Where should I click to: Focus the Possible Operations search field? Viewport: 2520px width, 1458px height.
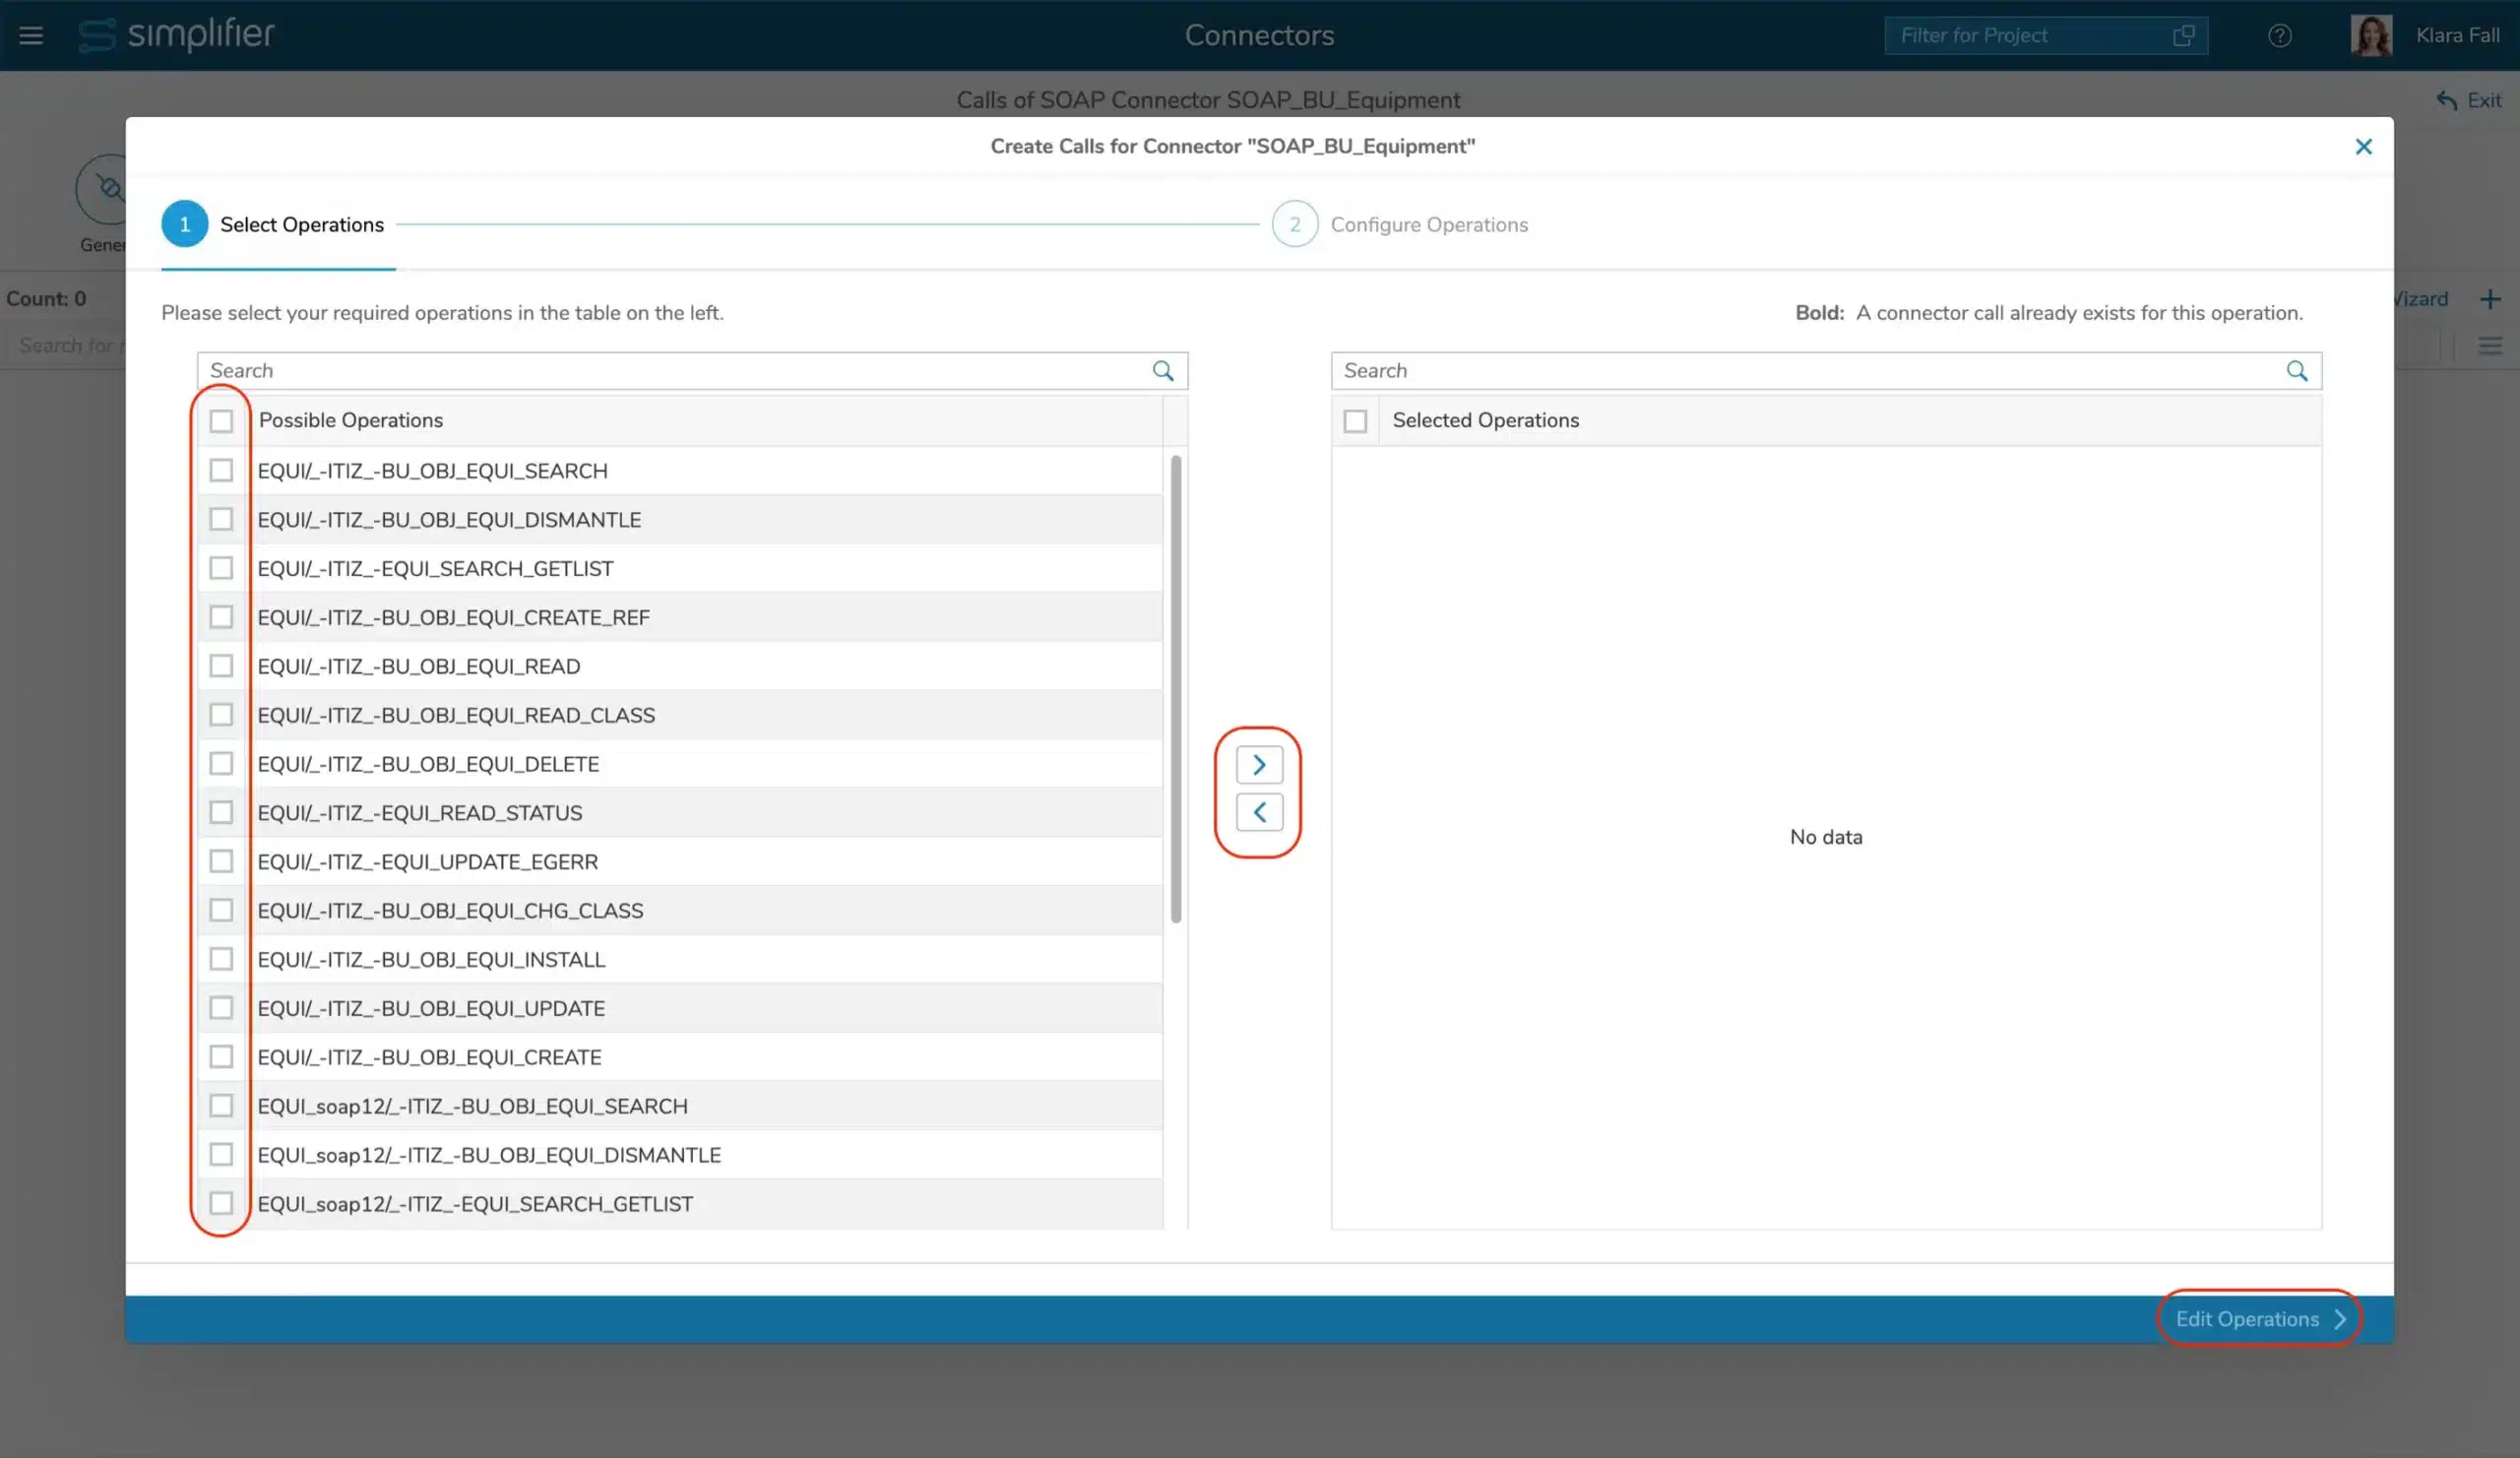pyautogui.click(x=670, y=371)
